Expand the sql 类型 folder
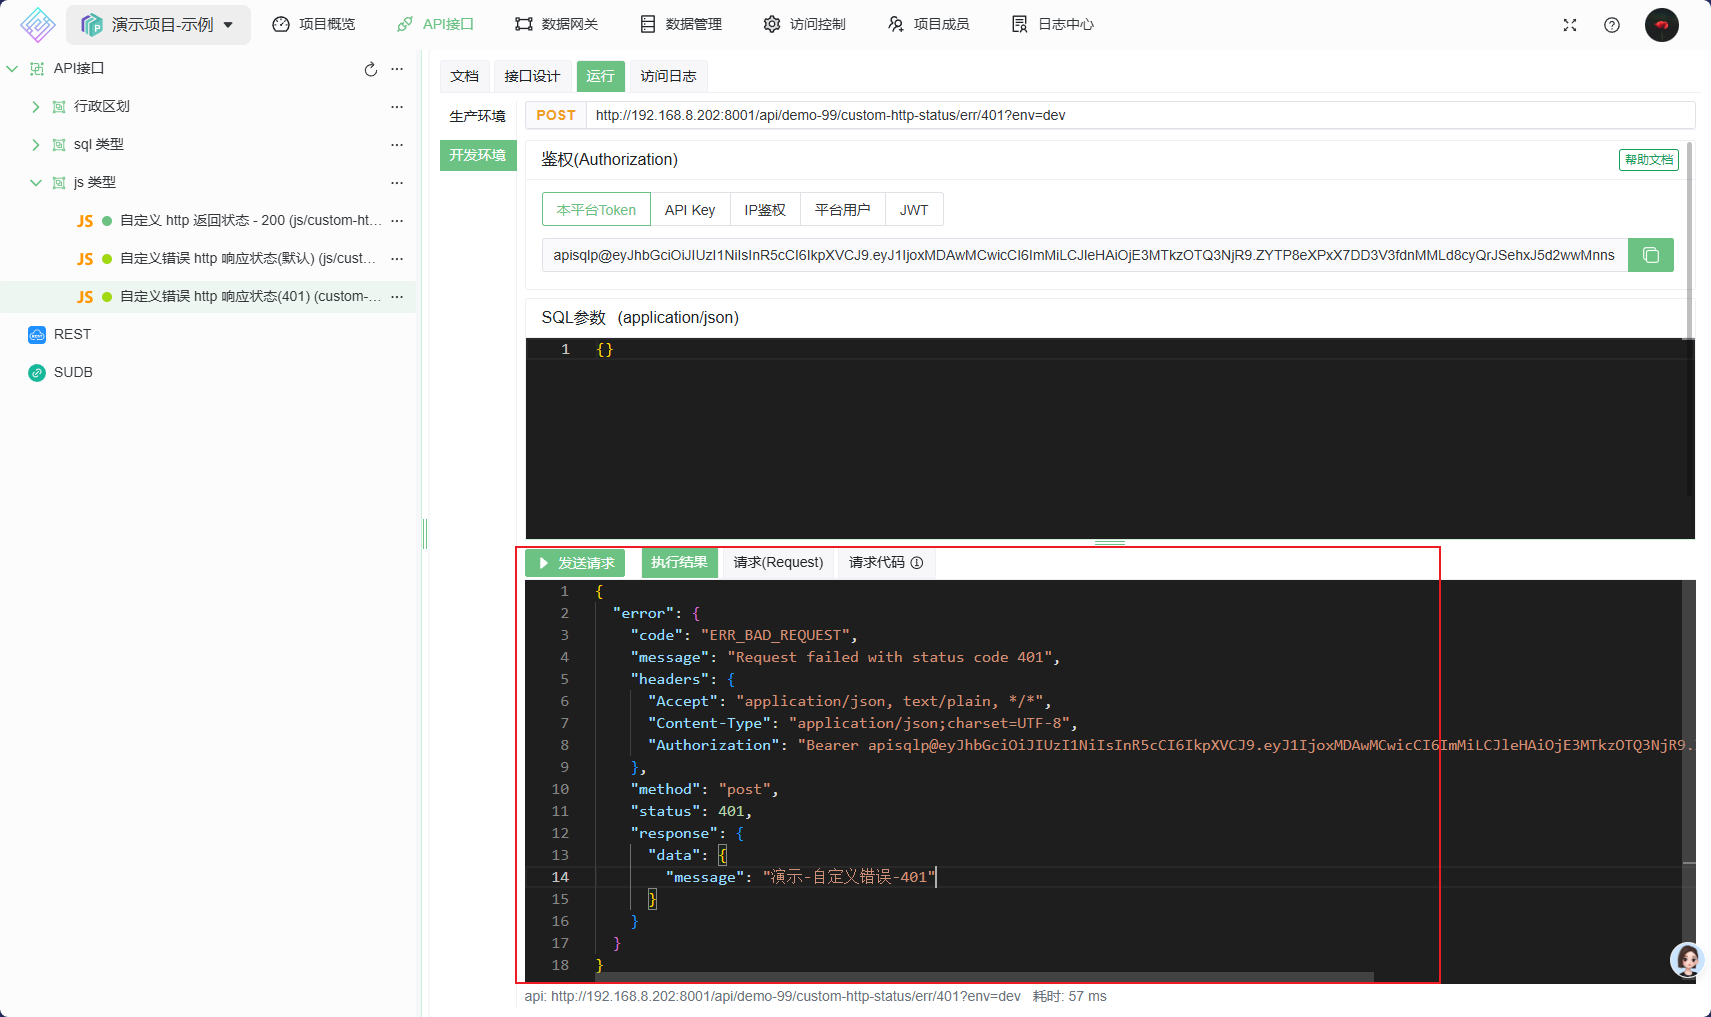The width and height of the screenshot is (1711, 1017). click(x=35, y=144)
